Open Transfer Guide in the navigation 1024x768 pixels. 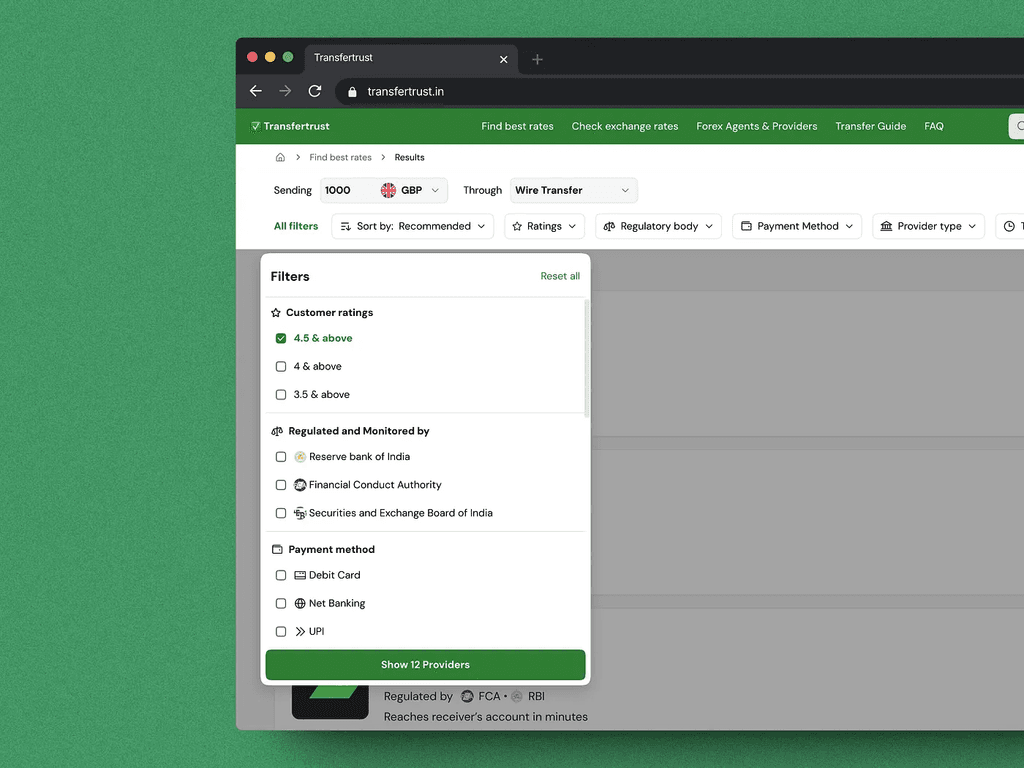tap(871, 126)
